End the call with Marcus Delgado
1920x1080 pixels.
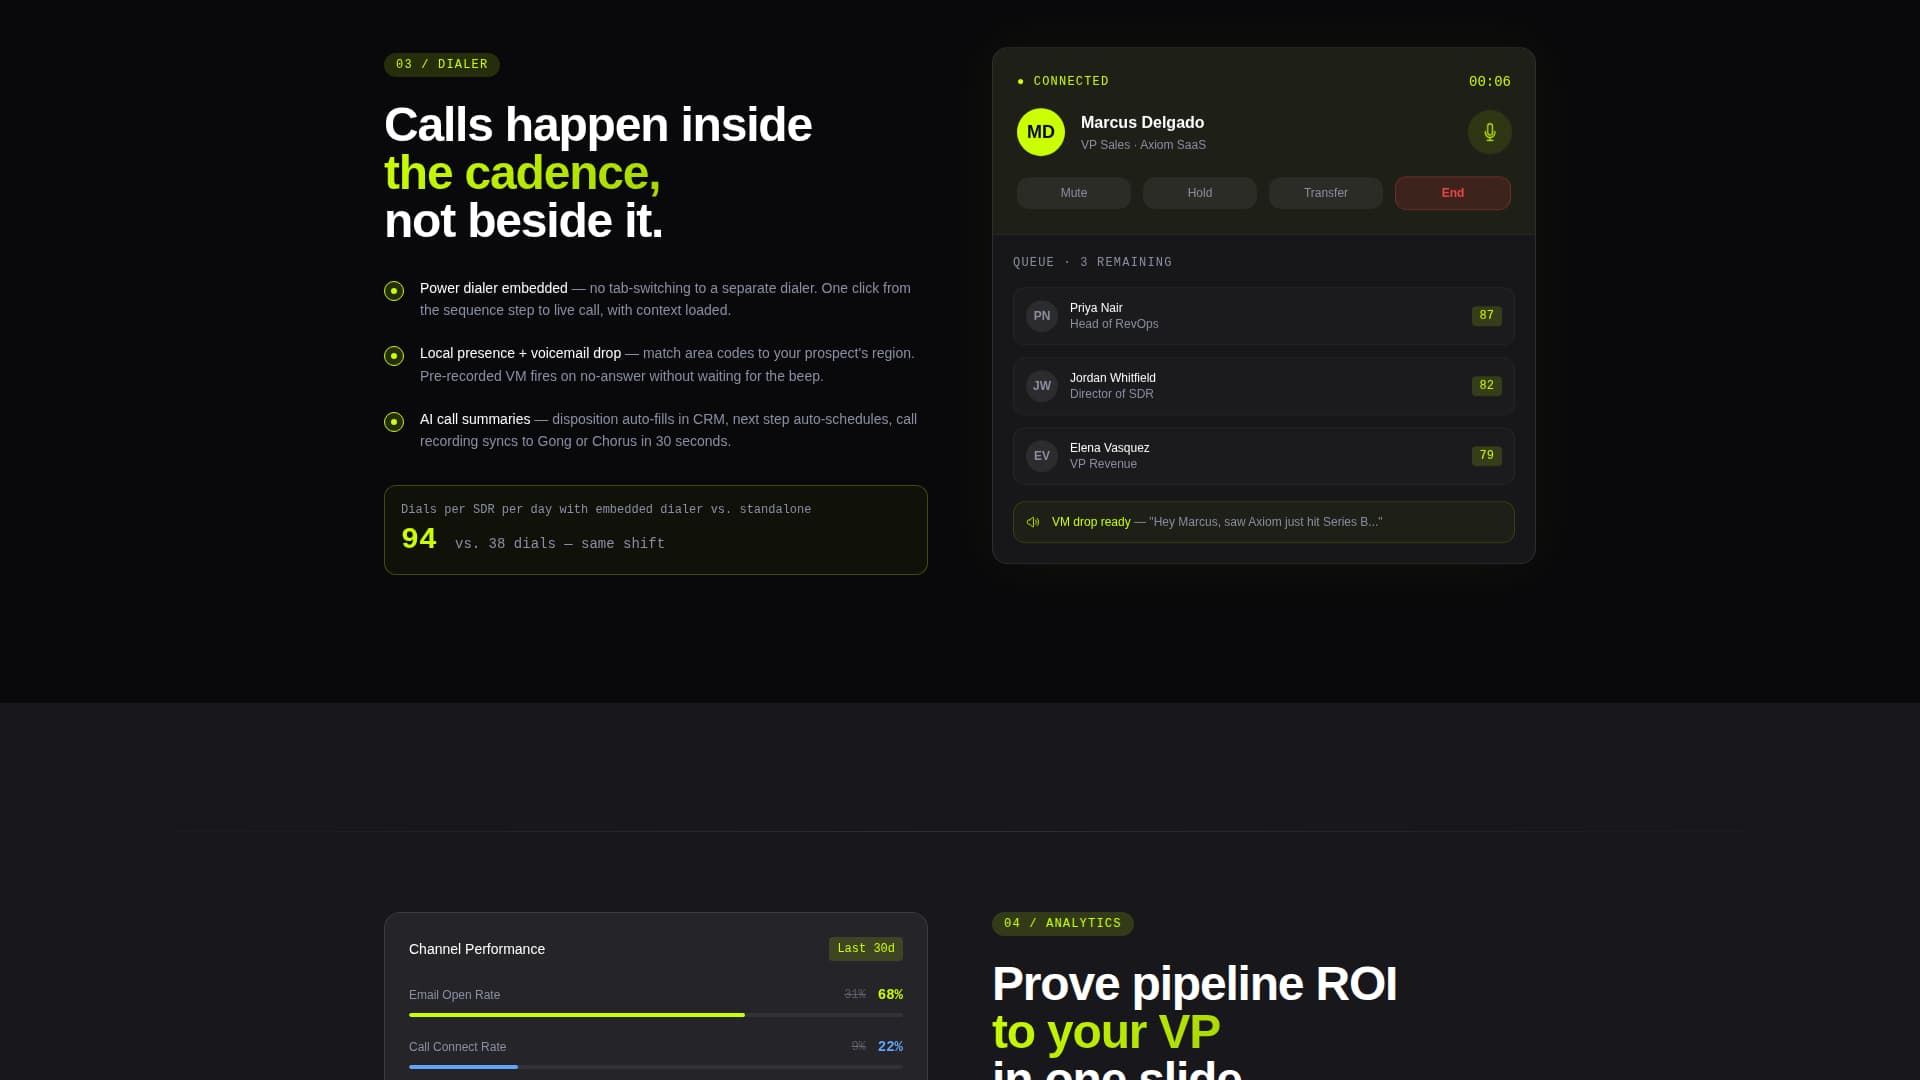click(1452, 192)
